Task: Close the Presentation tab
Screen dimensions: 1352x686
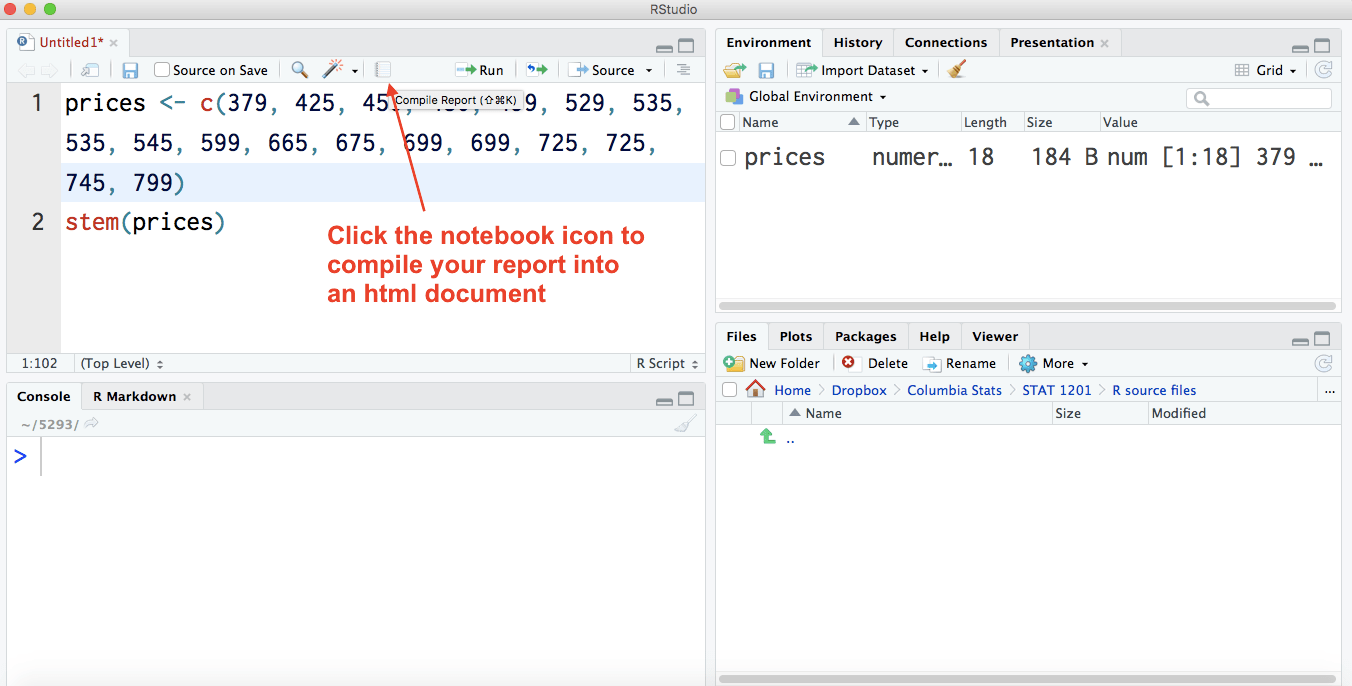Action: pyautogui.click(x=1105, y=43)
